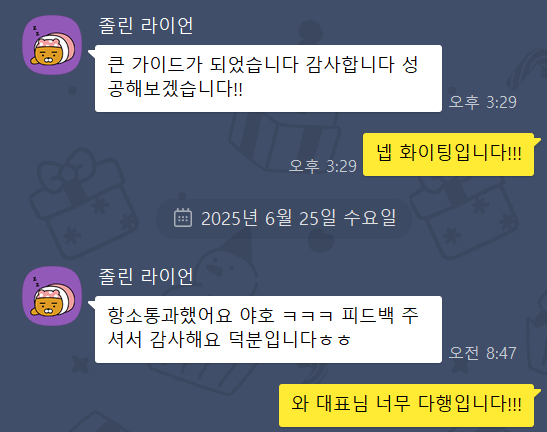Screen dimensions: 547x432
Task: Open the 2025년 6월 25일 수요일 date label
Action: click(x=299, y=218)
